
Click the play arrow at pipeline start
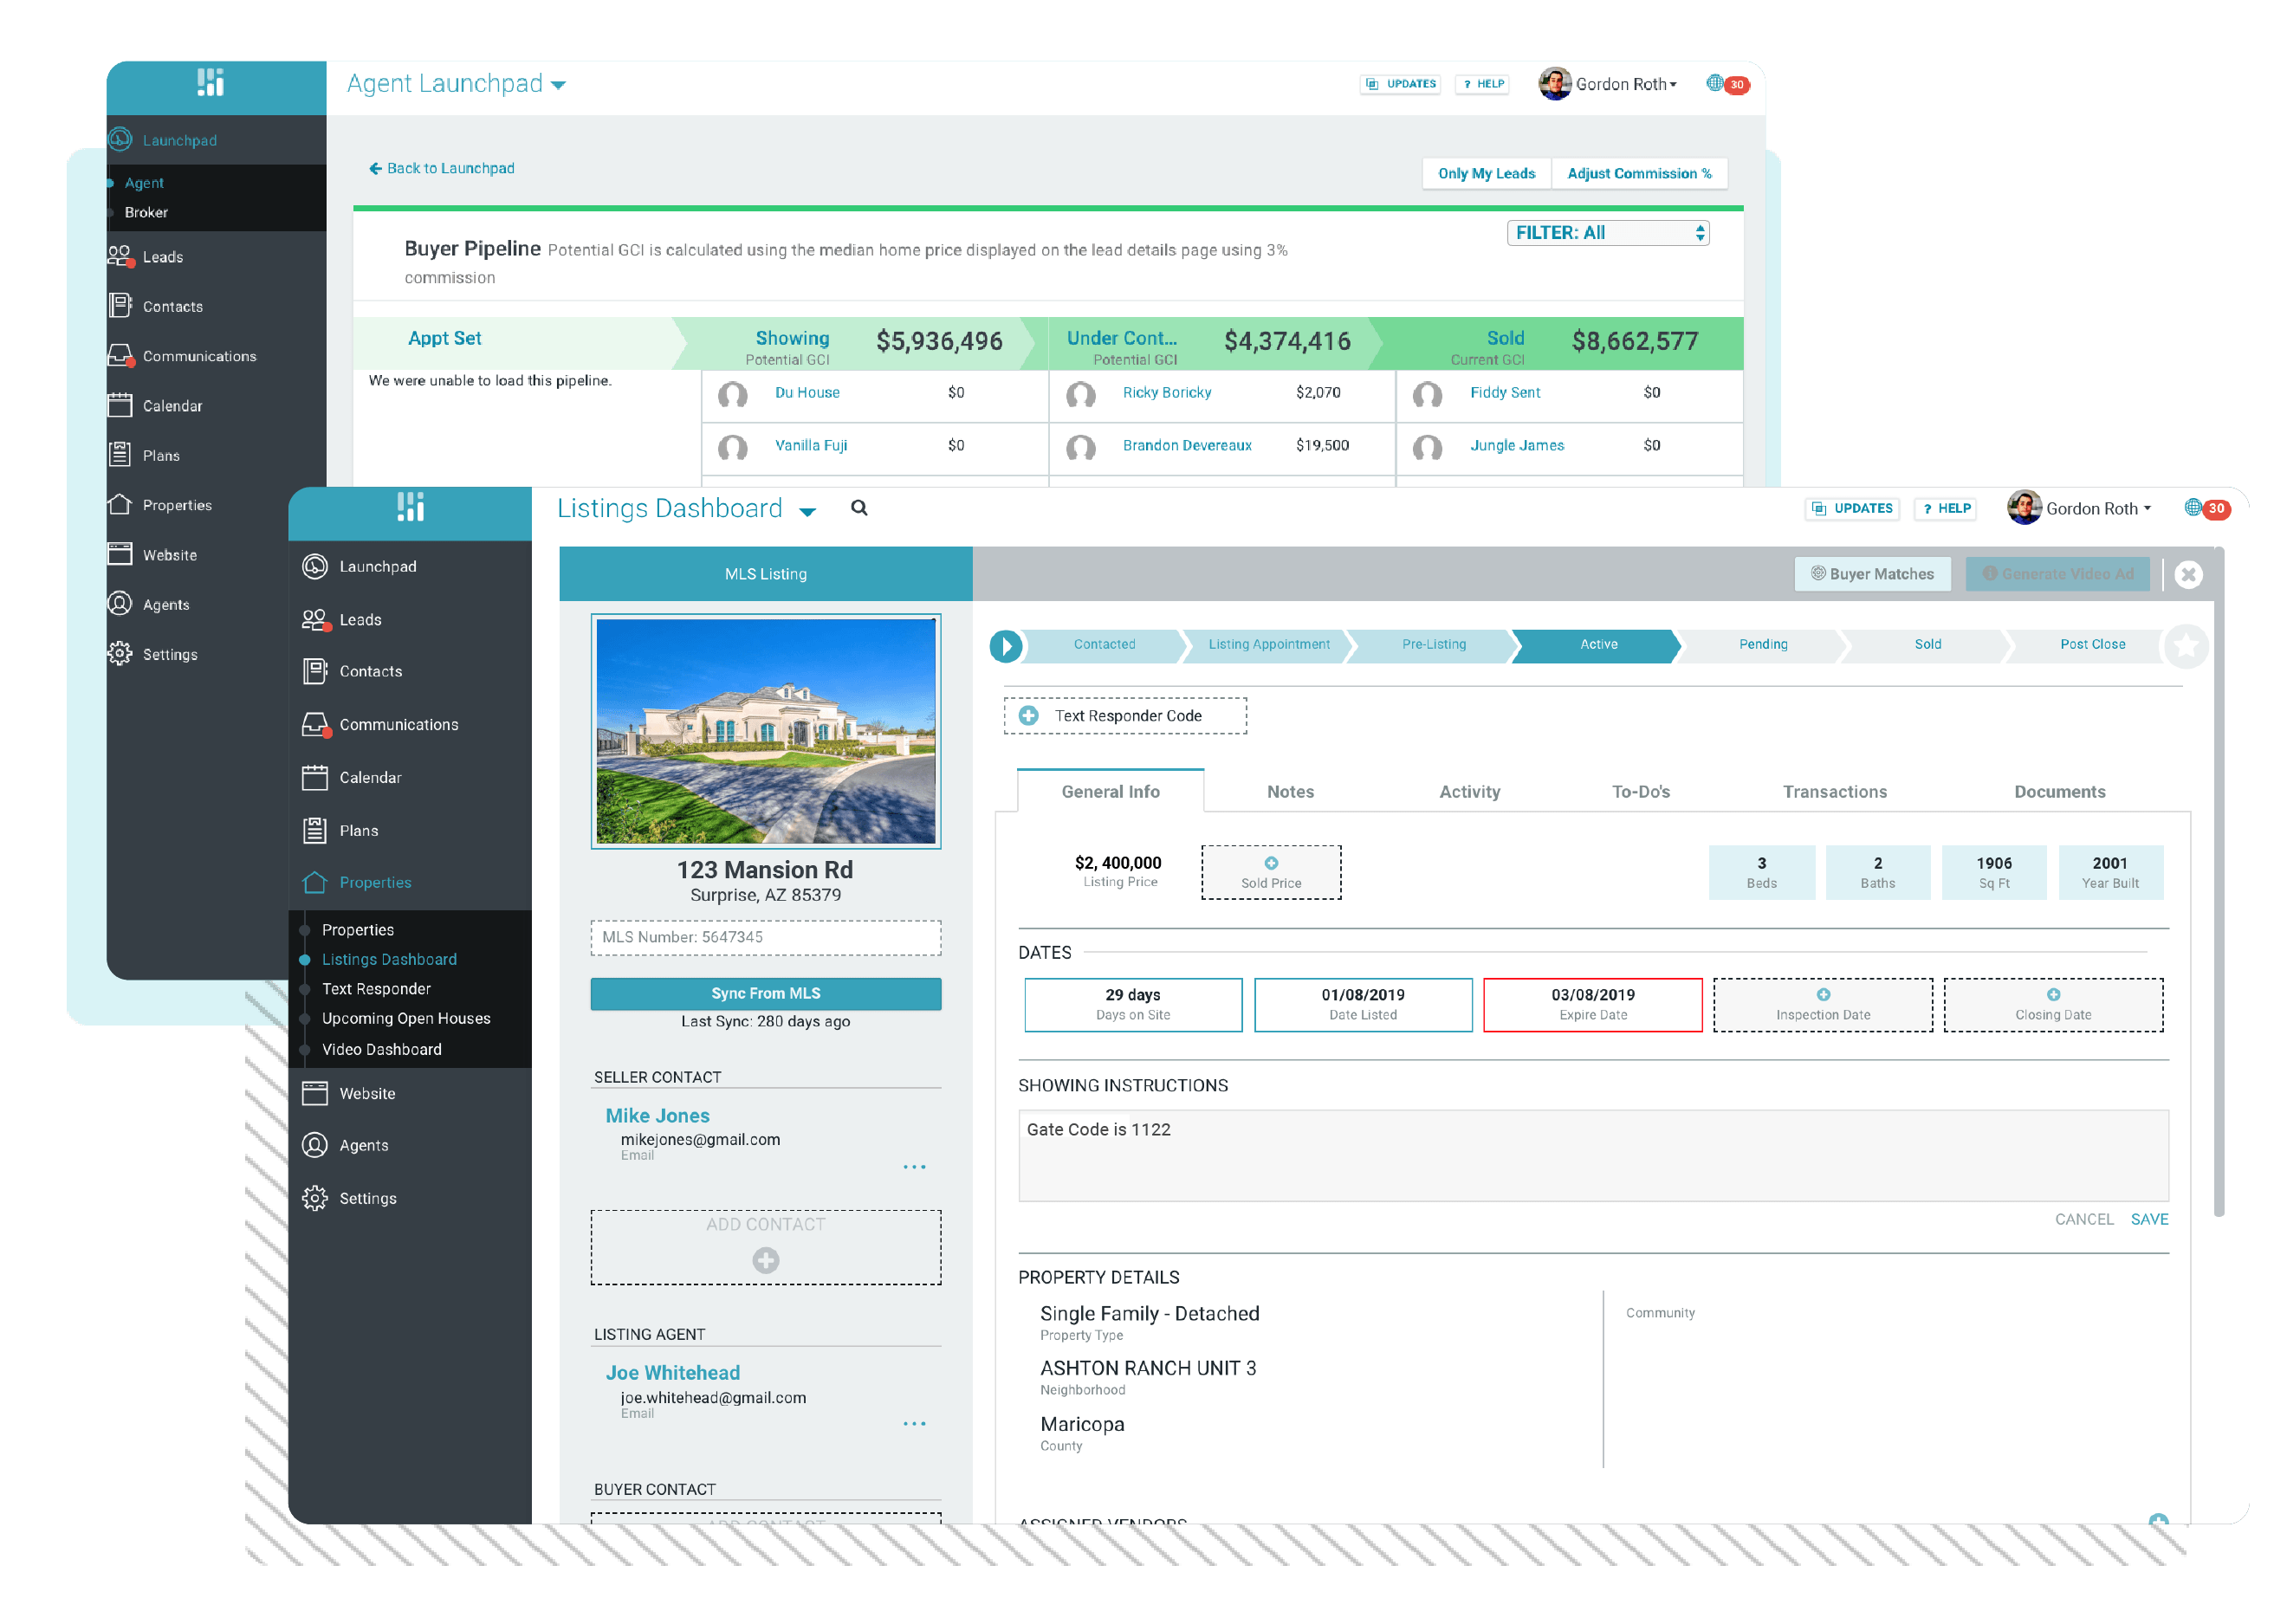tap(1006, 646)
